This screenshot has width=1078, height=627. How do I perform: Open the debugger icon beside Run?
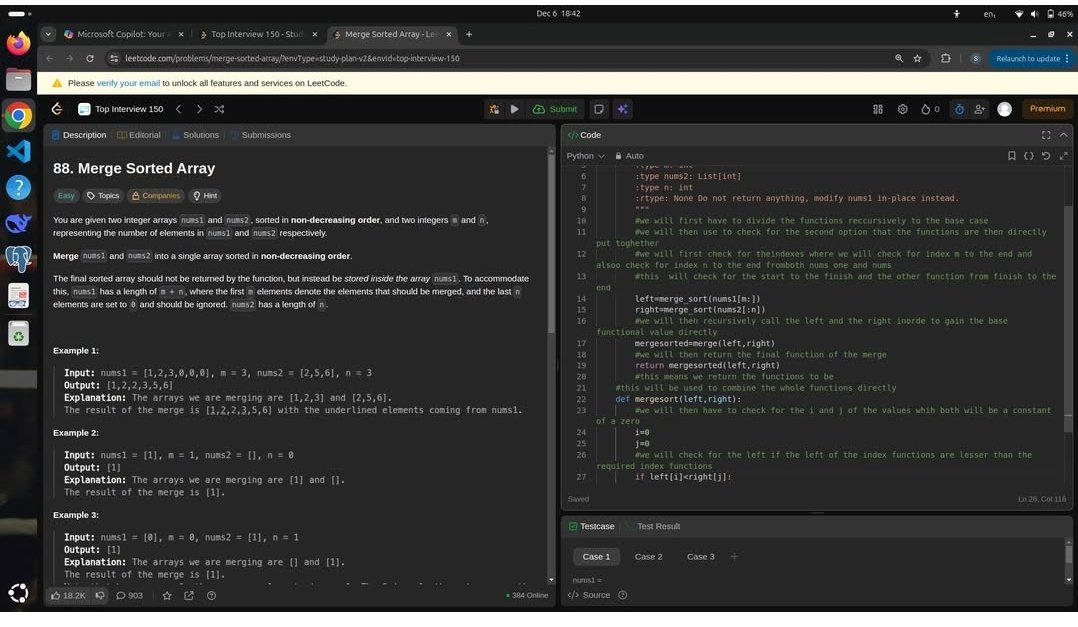tap(494, 109)
